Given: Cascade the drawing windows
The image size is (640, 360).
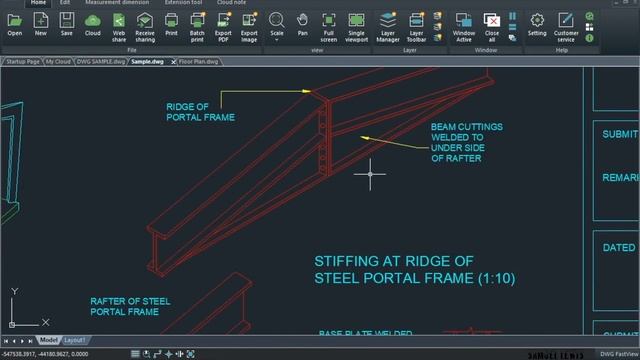Looking at the screenshot, I should click(512, 38).
